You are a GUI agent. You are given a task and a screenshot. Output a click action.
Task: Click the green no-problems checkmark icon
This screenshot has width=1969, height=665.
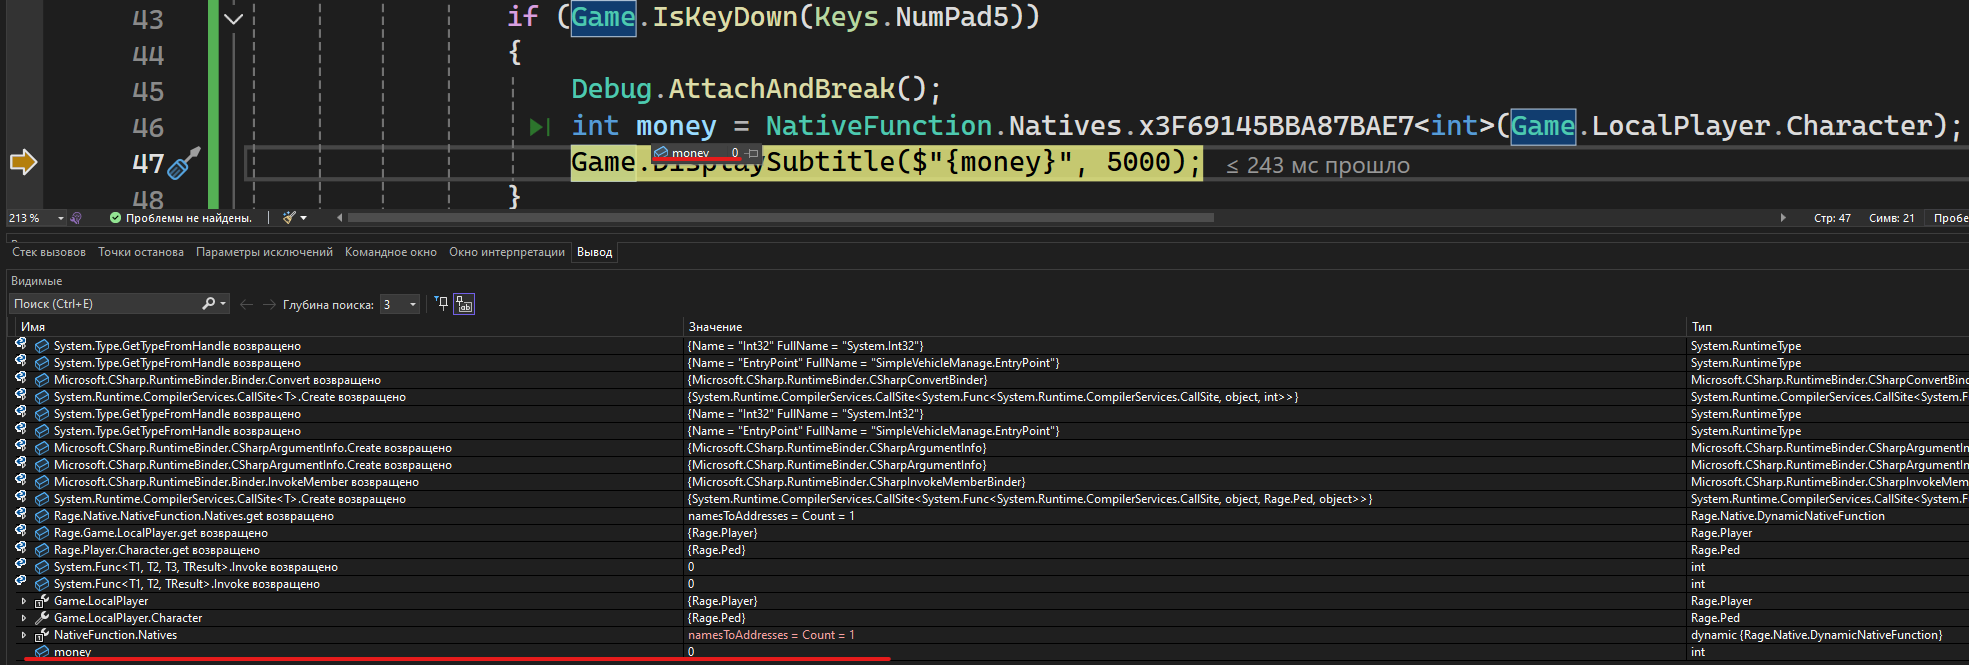click(x=115, y=218)
